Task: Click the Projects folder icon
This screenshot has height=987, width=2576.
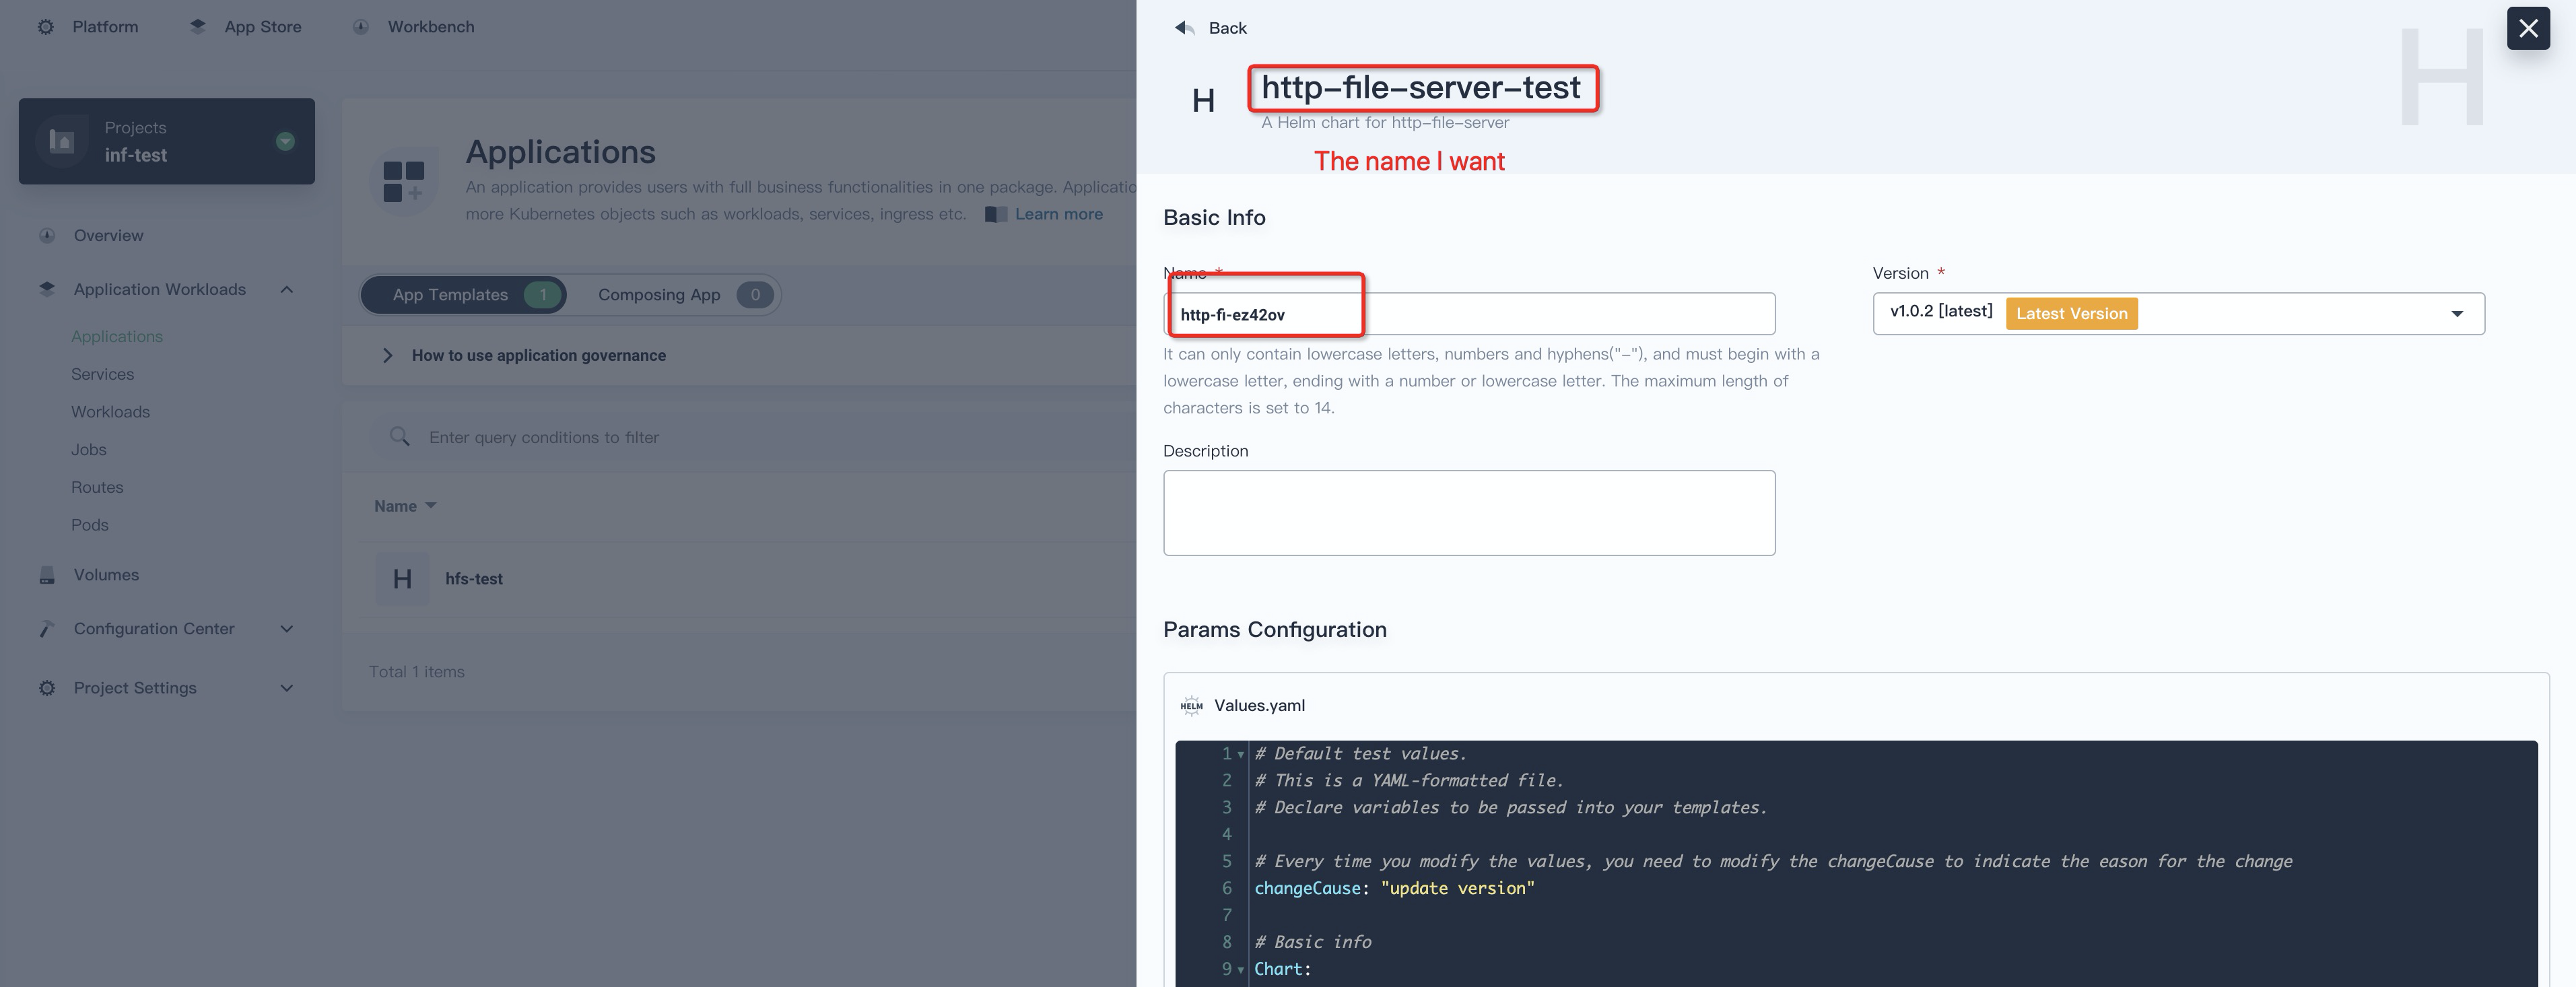Action: (x=62, y=141)
